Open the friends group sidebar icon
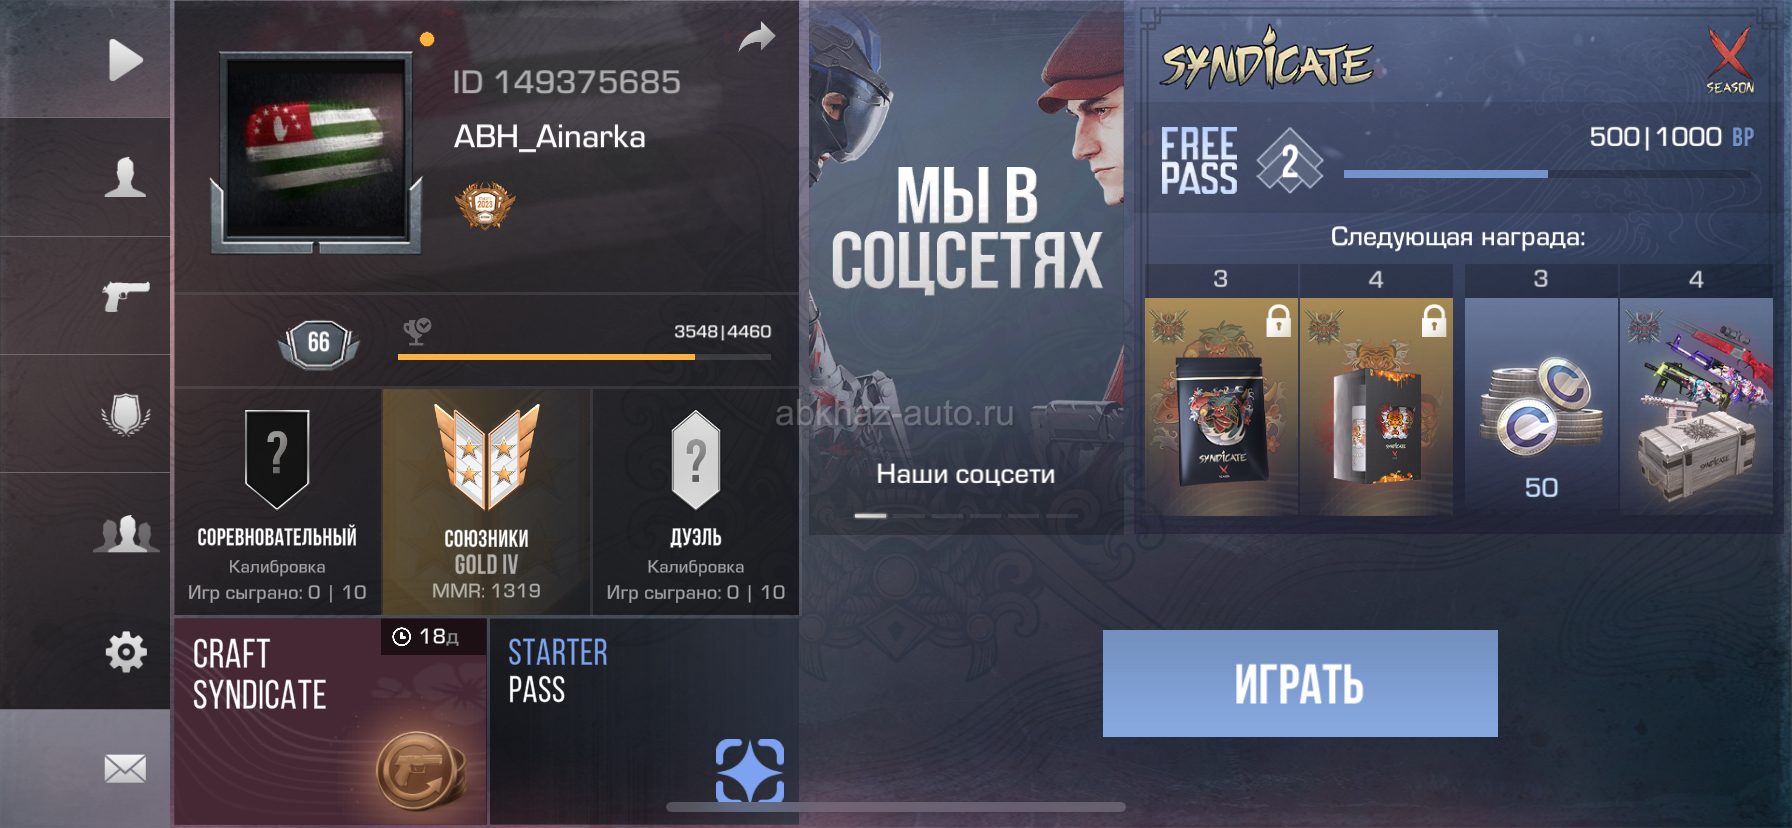 click(126, 533)
